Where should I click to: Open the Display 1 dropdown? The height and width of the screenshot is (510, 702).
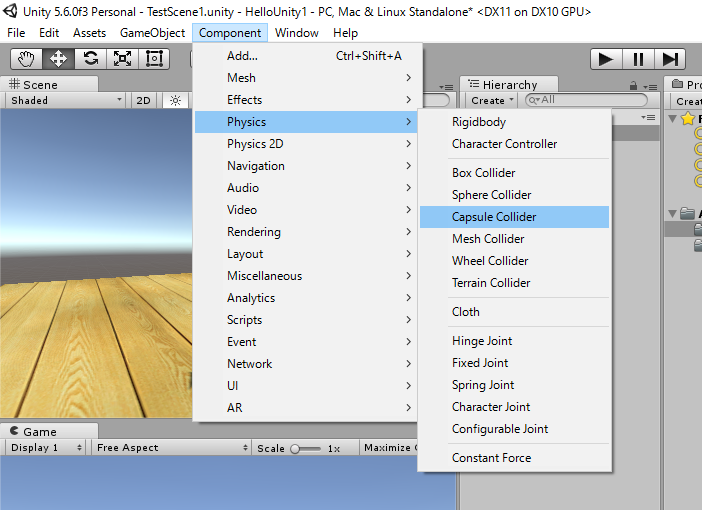(x=45, y=447)
